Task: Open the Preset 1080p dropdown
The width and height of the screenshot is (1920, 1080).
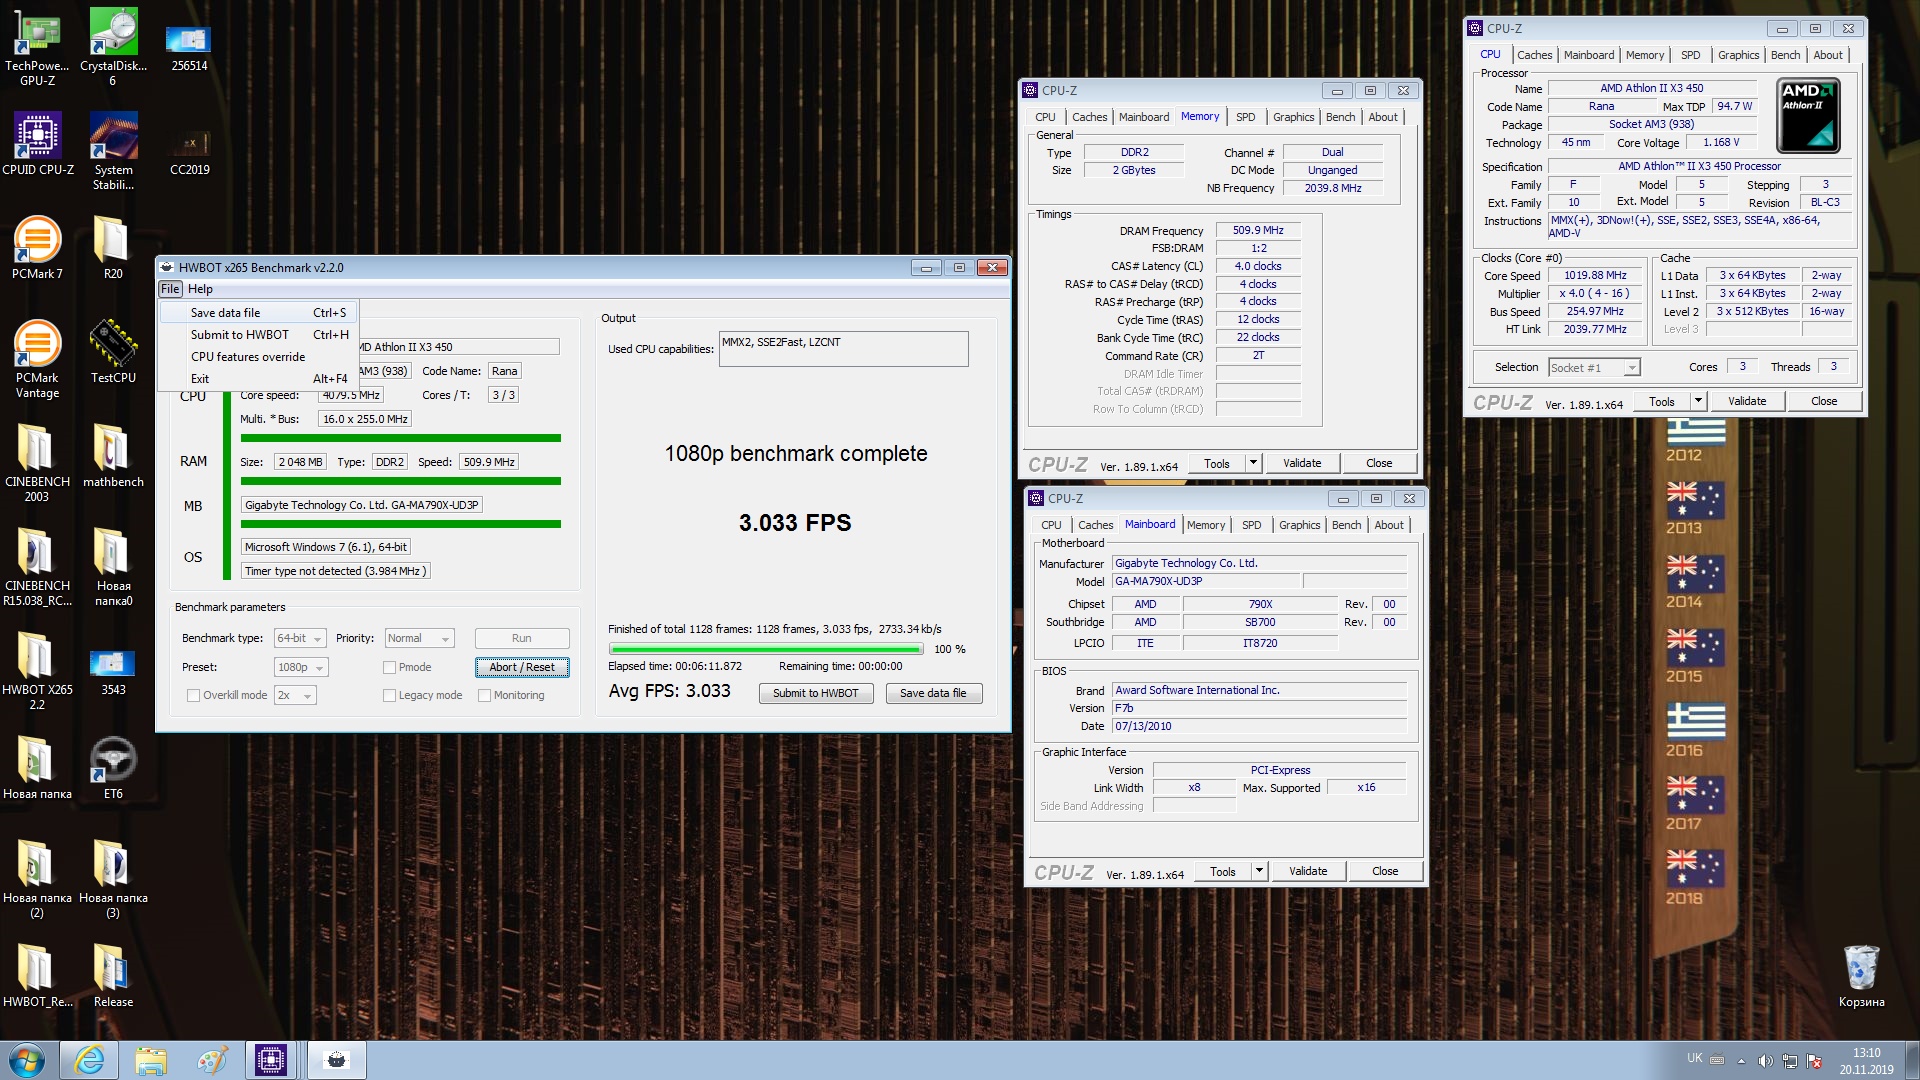Action: (301, 667)
